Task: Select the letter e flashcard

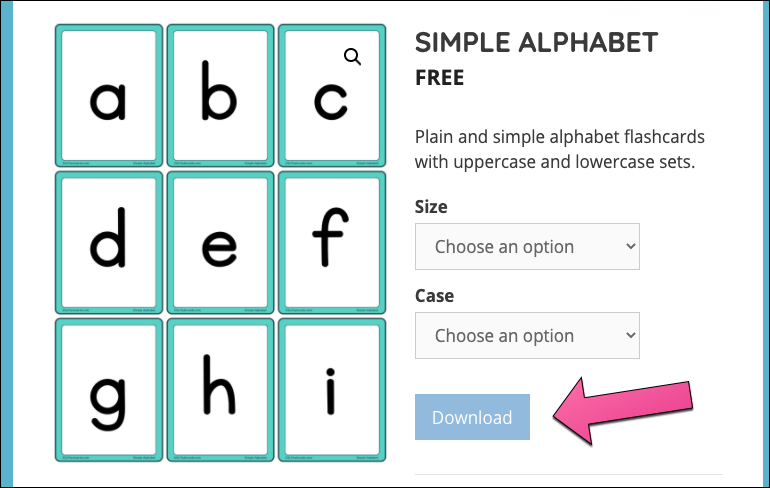Action: [x=220, y=243]
